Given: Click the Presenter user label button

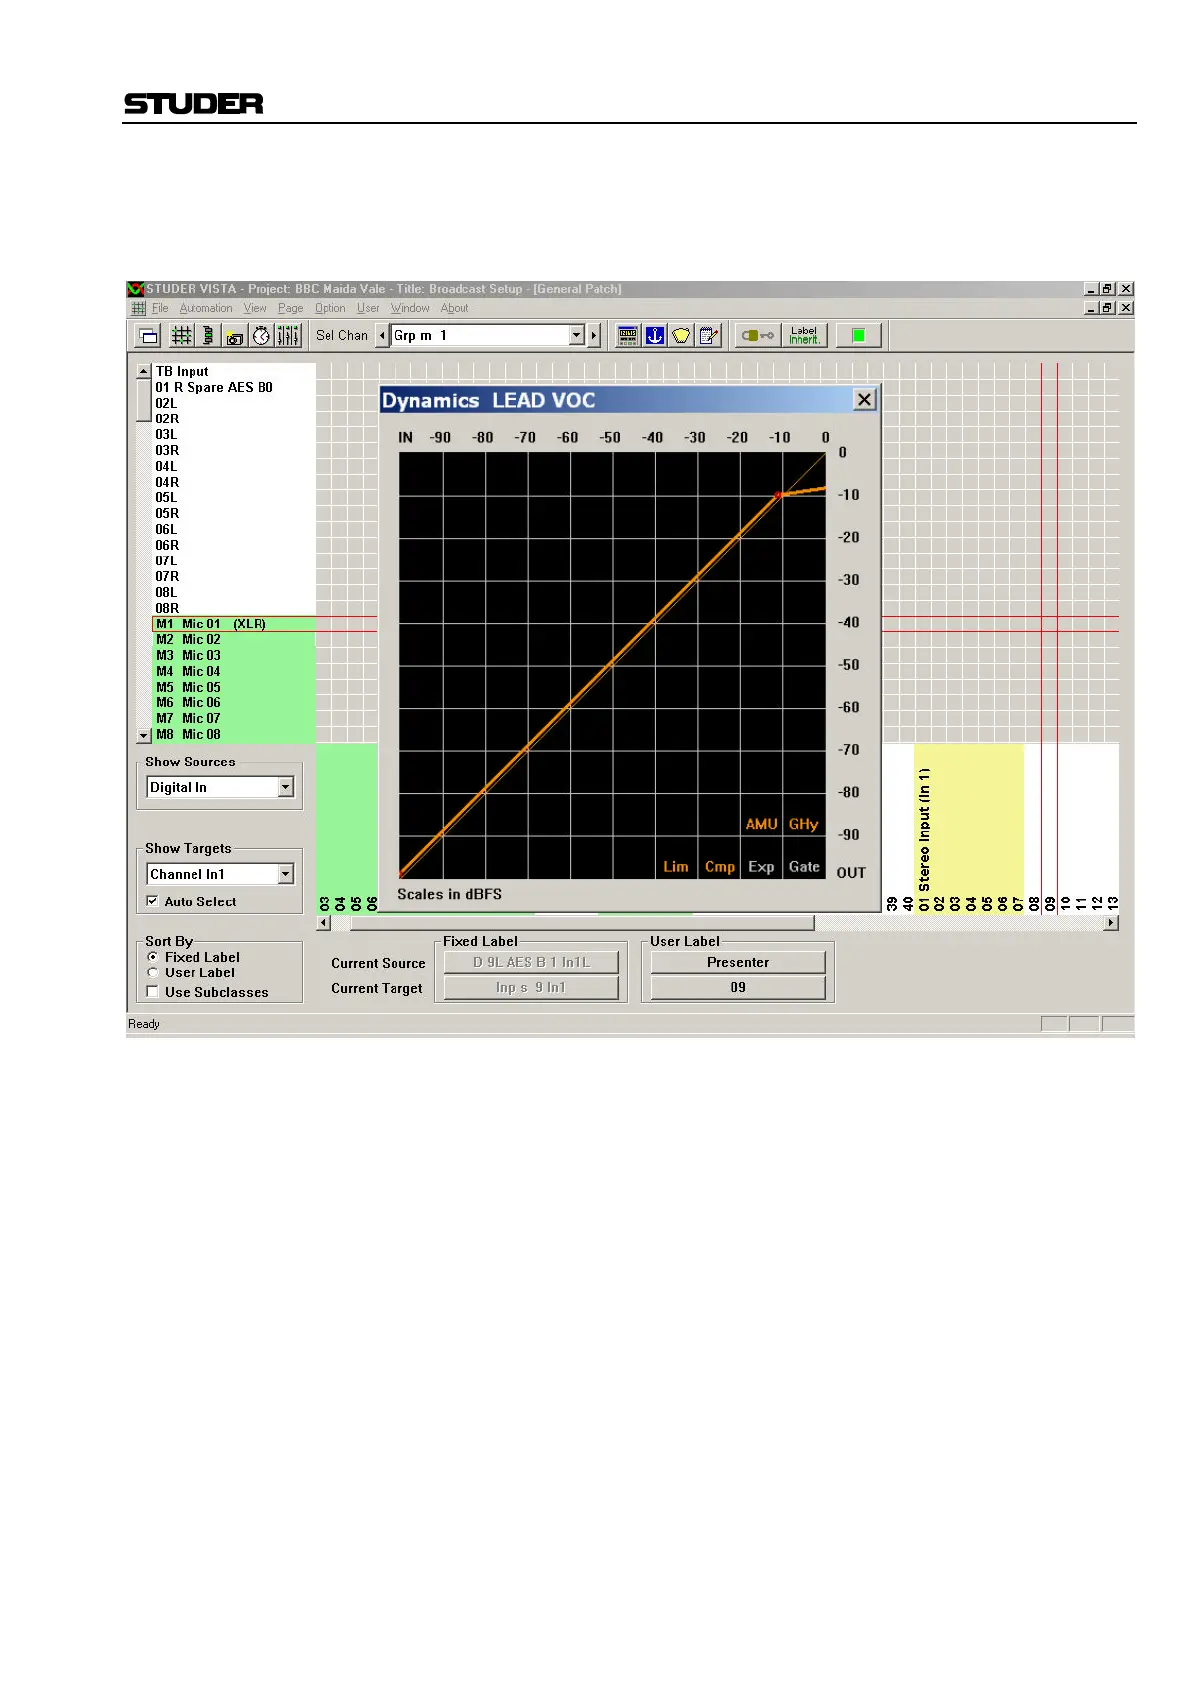Looking at the screenshot, I should coord(738,962).
